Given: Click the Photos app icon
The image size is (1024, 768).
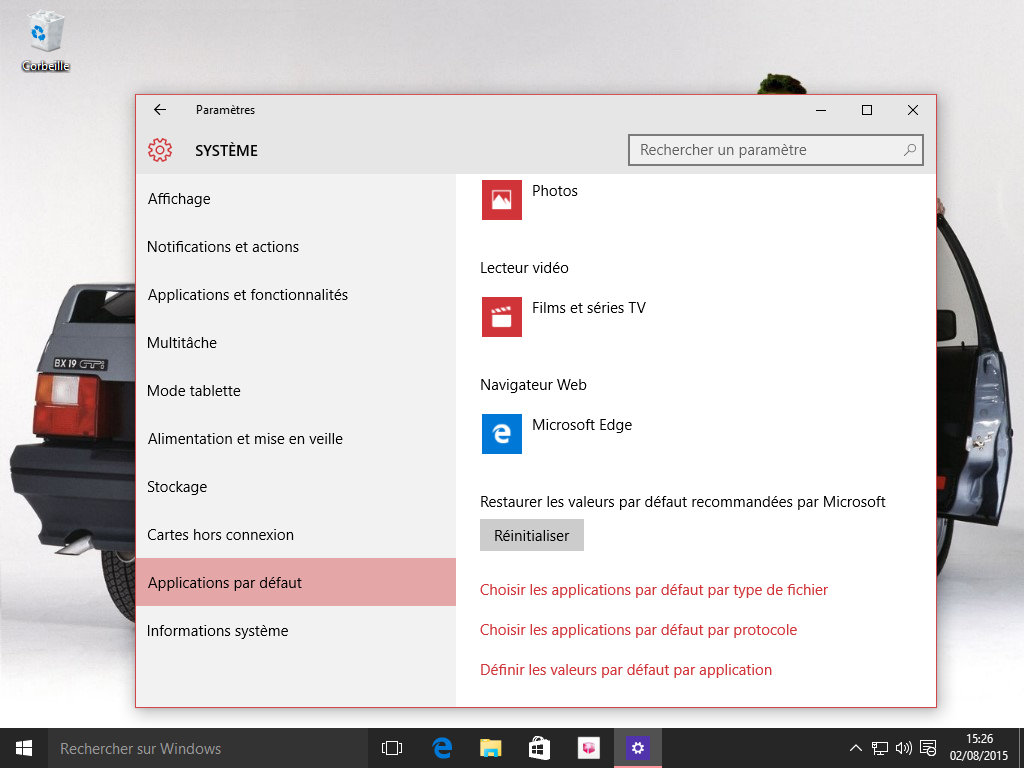Looking at the screenshot, I should pos(501,199).
